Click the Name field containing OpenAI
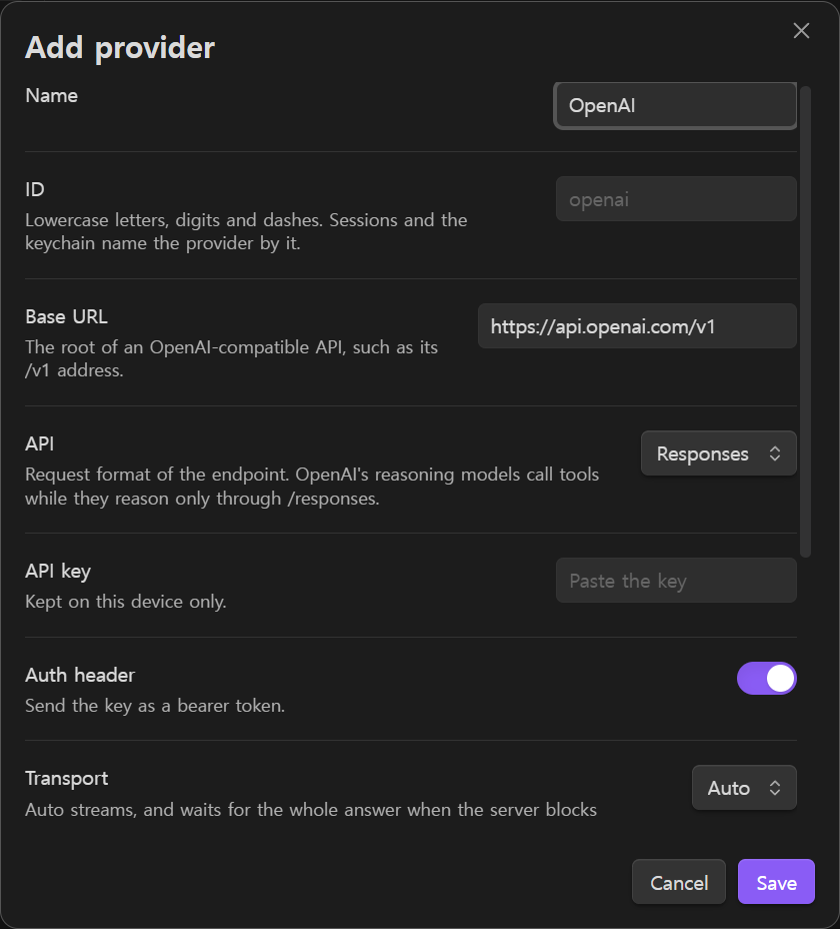The width and height of the screenshot is (840, 929). (675, 105)
